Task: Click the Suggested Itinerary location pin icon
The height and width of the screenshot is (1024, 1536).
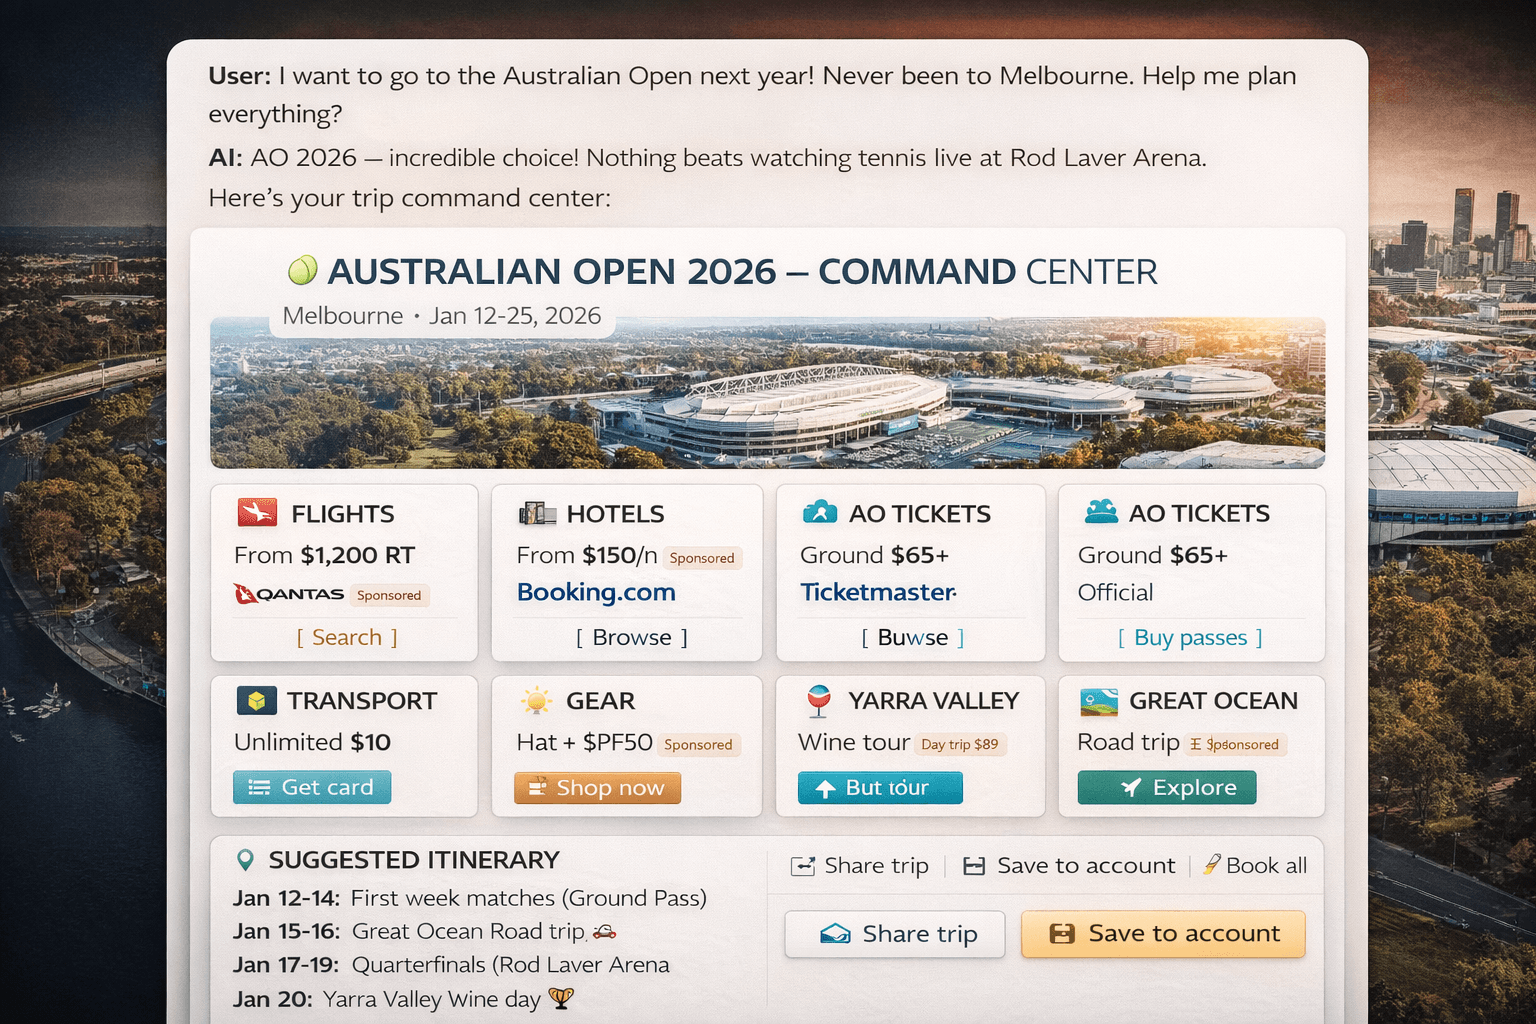Action: (245, 860)
